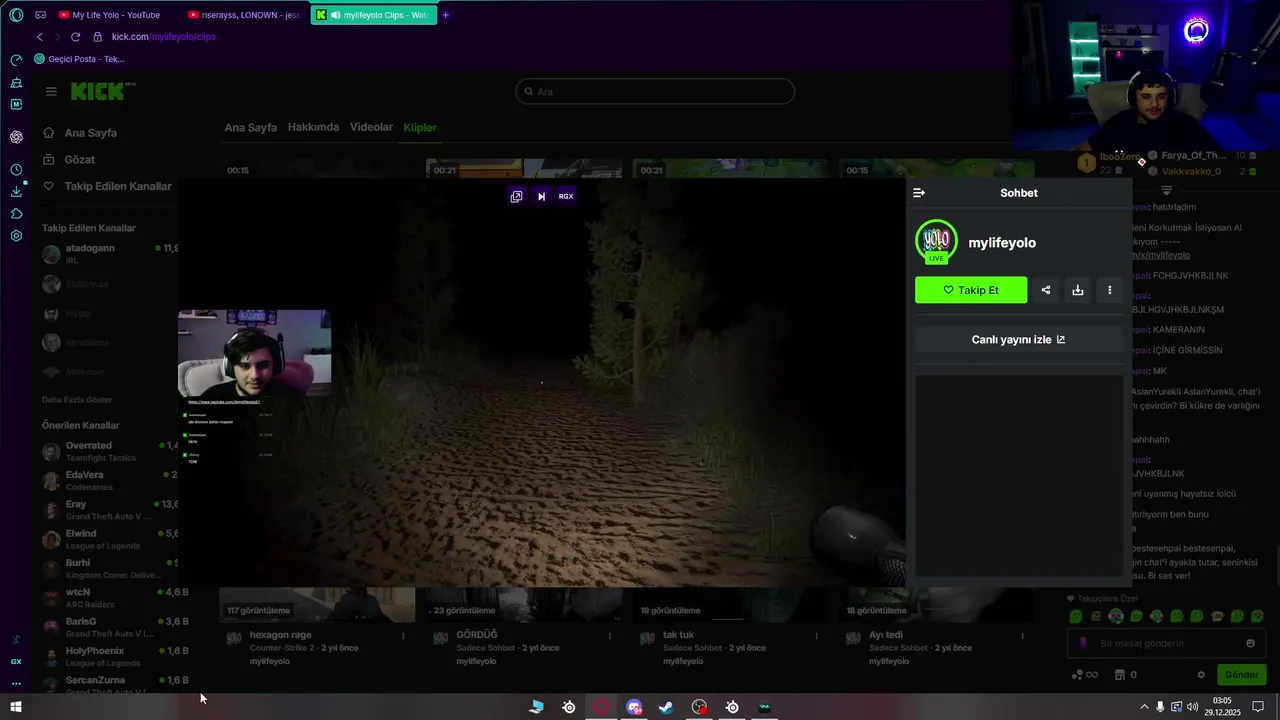Open Steam from the taskbar
The width and height of the screenshot is (1280, 720).
pos(666,707)
